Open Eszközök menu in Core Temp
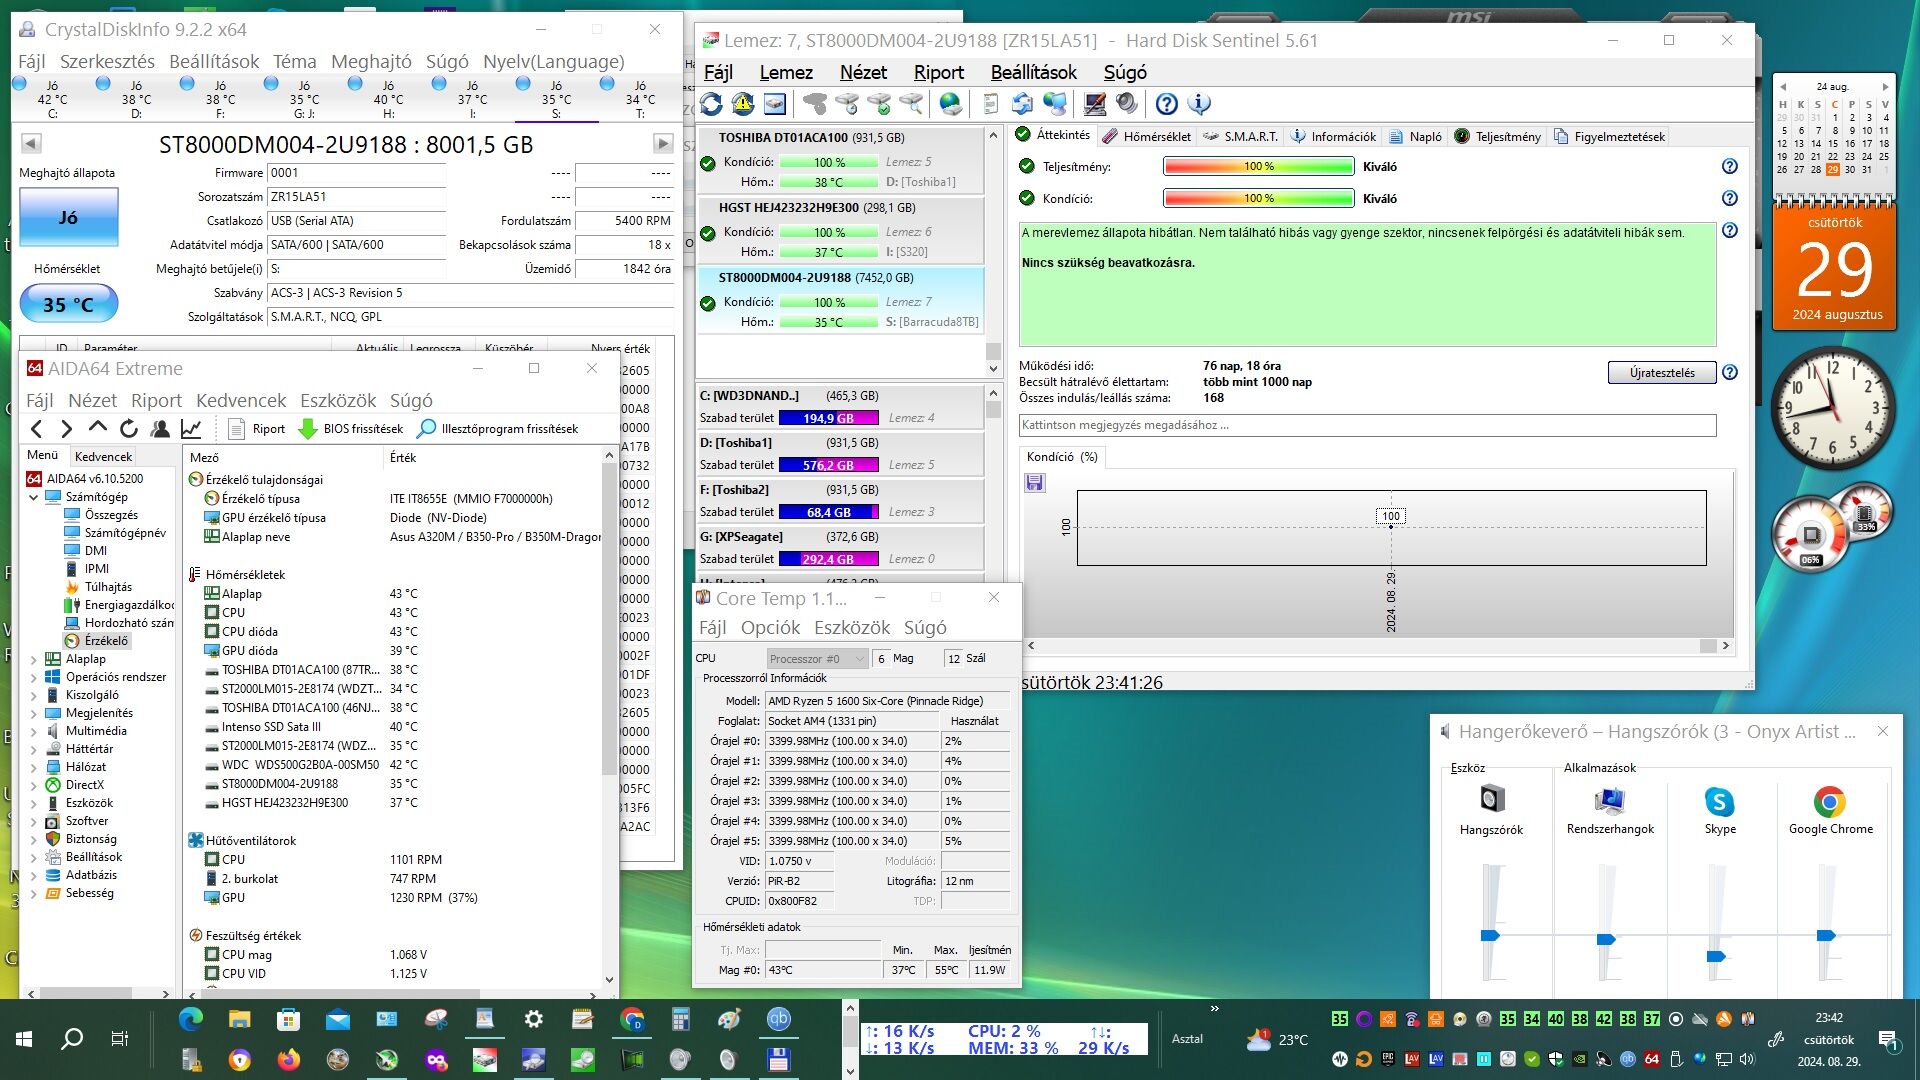Screen dimensions: 1920x1080 click(852, 628)
